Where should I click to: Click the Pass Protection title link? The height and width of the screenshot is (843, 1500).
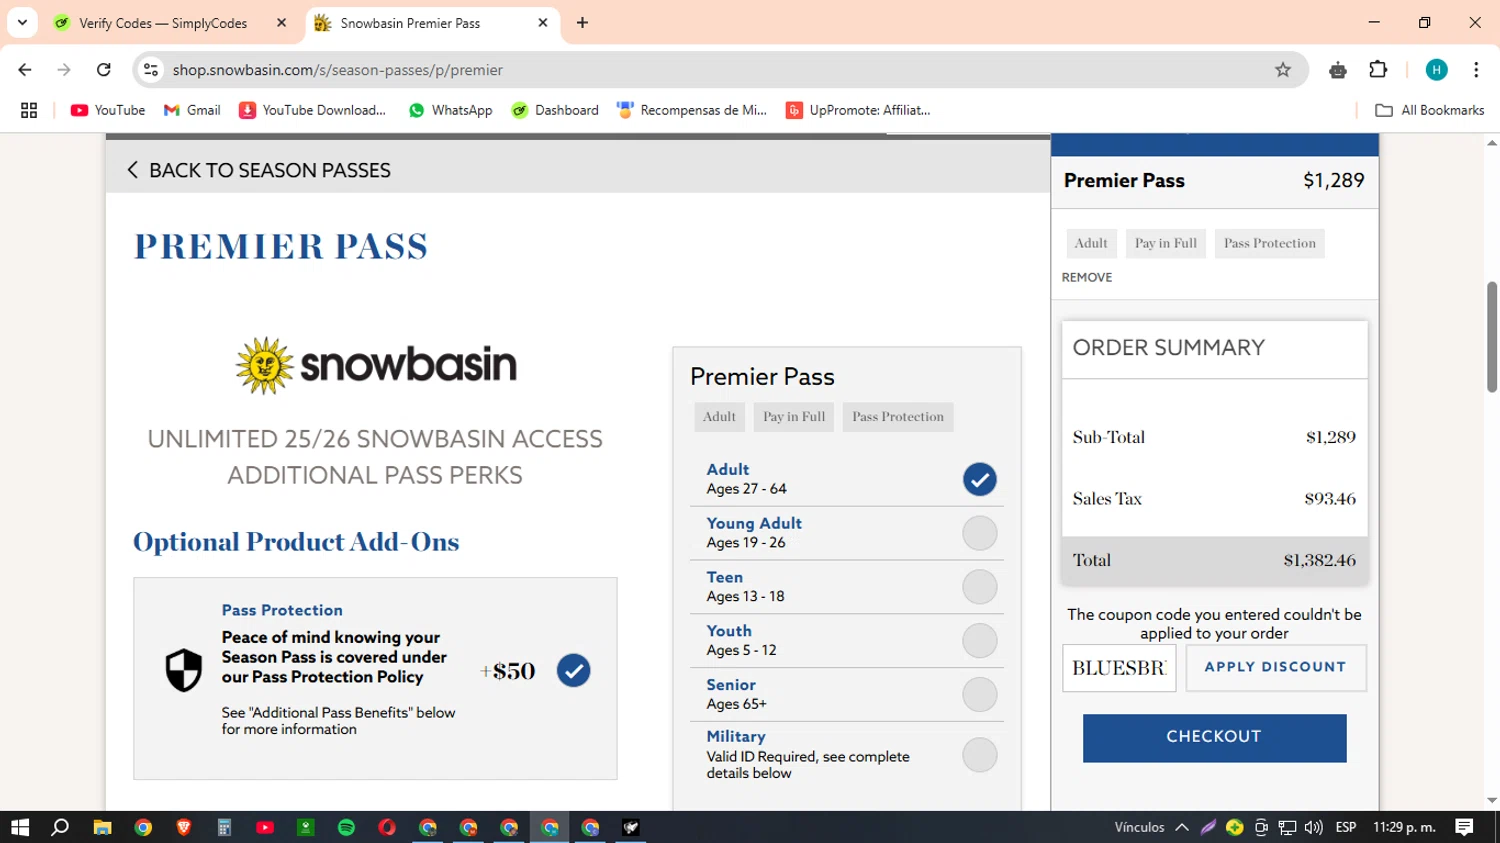point(282,610)
